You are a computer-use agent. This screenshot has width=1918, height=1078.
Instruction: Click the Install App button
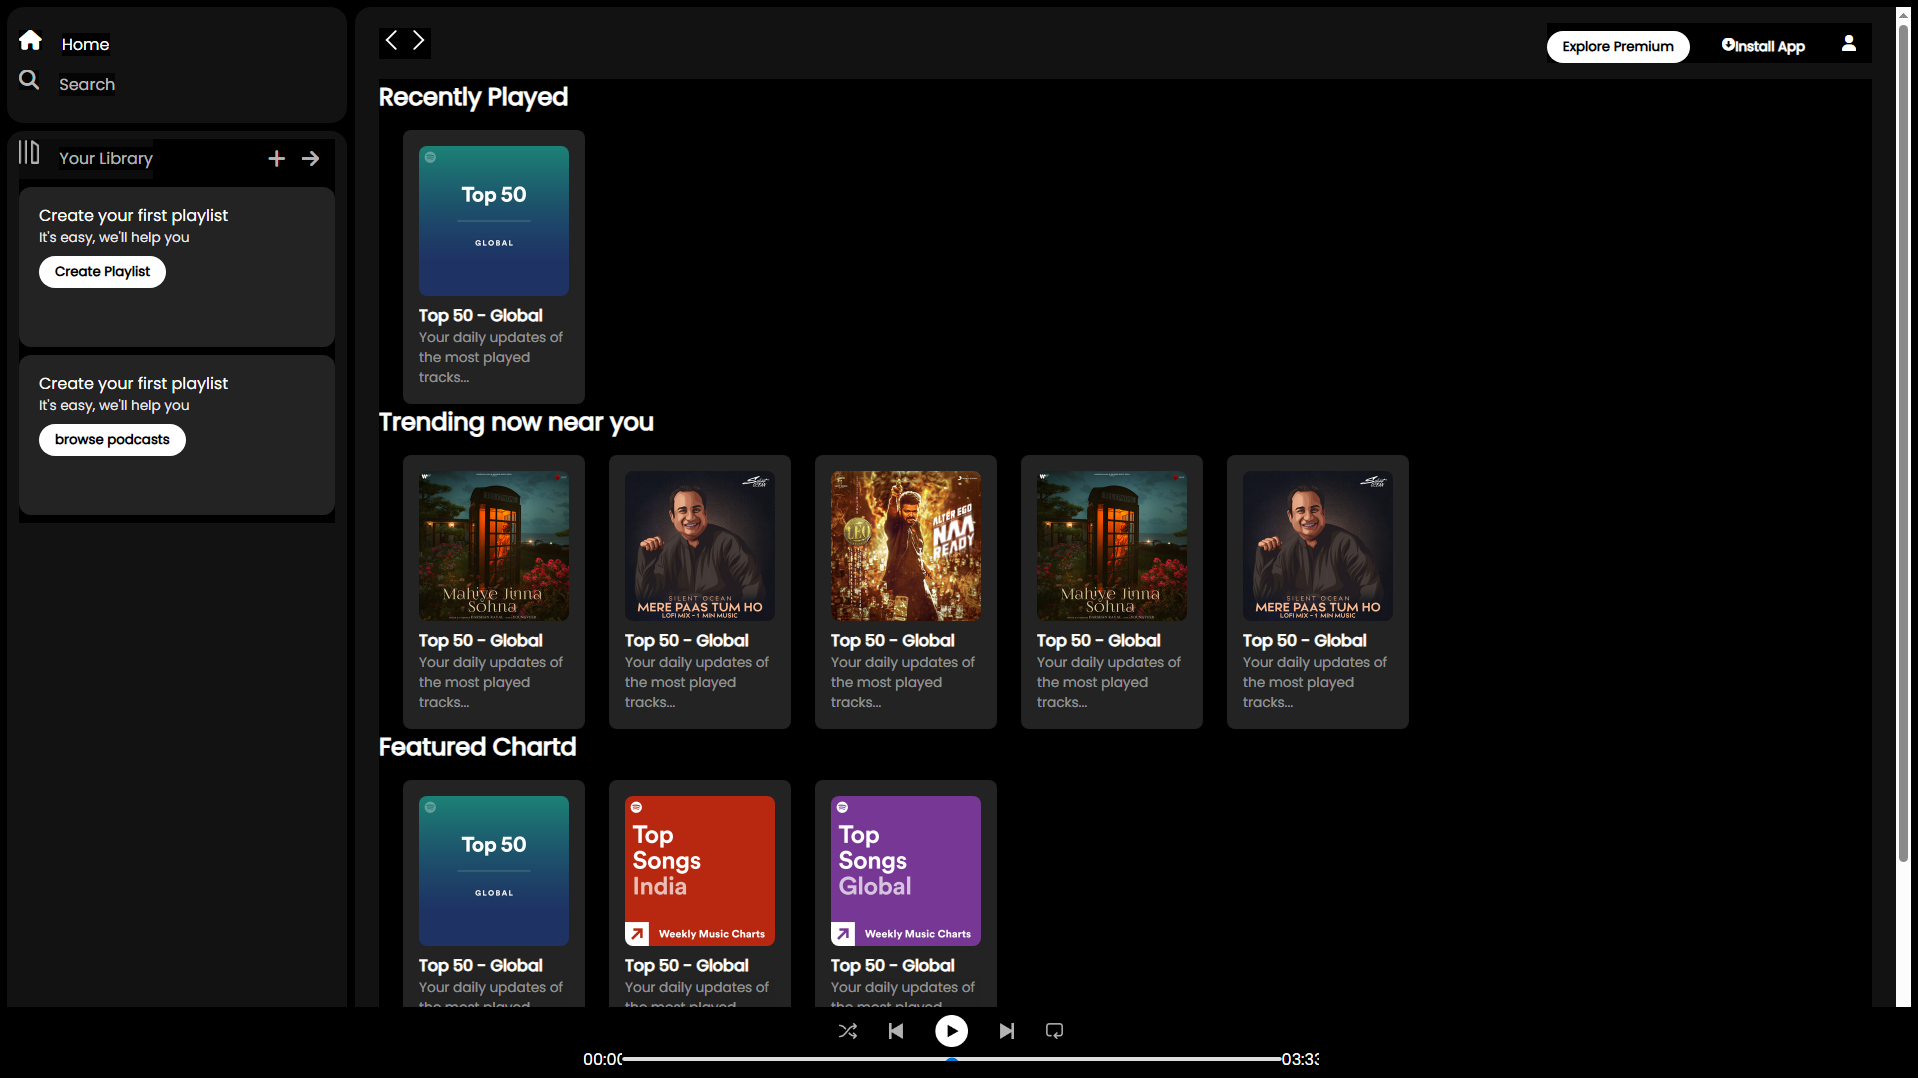tap(1763, 46)
